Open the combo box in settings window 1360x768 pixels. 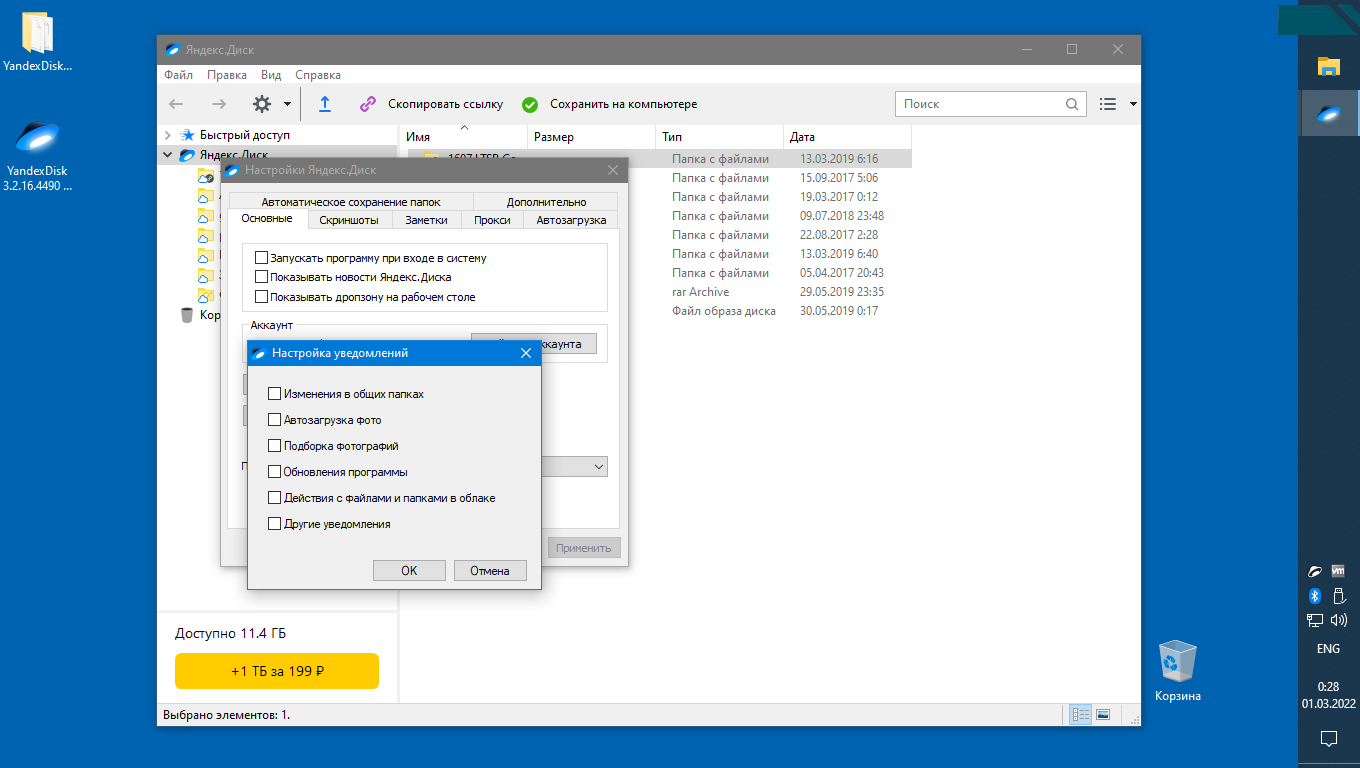[599, 467]
